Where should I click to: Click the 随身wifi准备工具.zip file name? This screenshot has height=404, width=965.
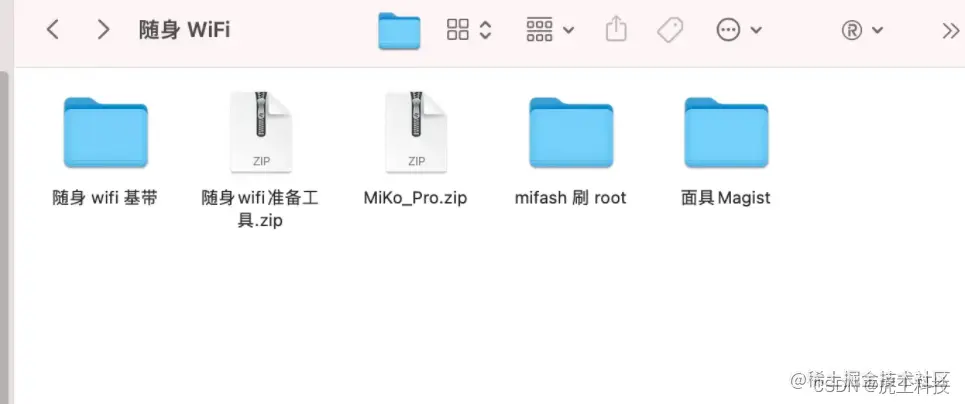(x=260, y=209)
